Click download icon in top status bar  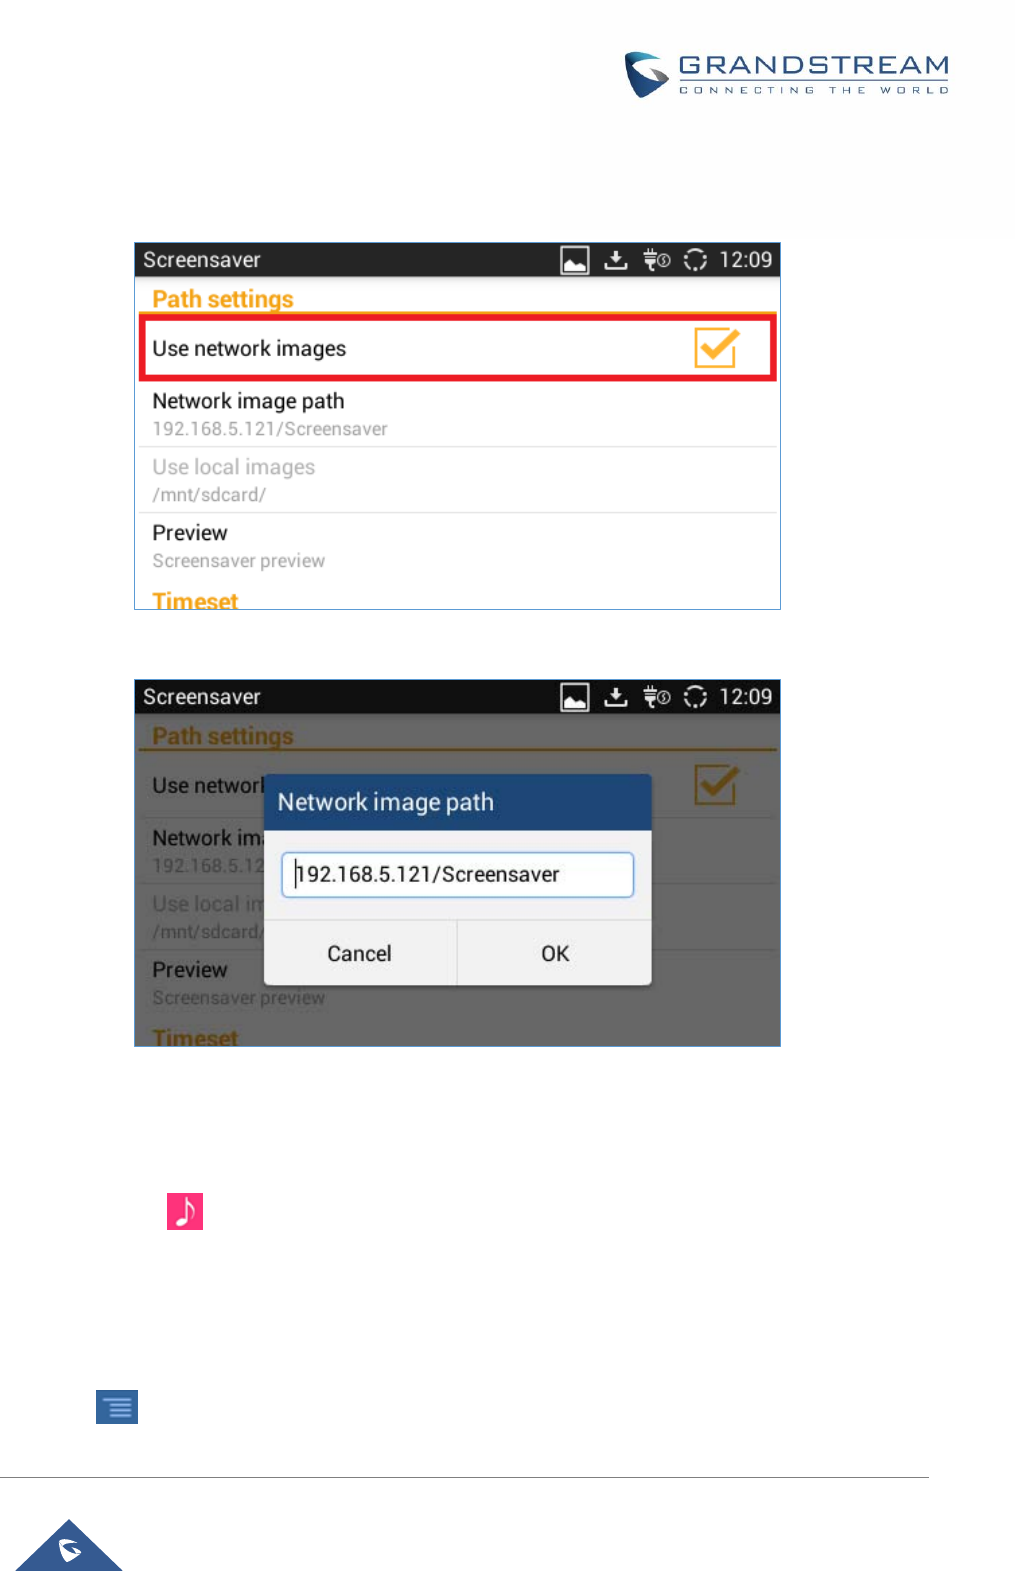click(616, 261)
